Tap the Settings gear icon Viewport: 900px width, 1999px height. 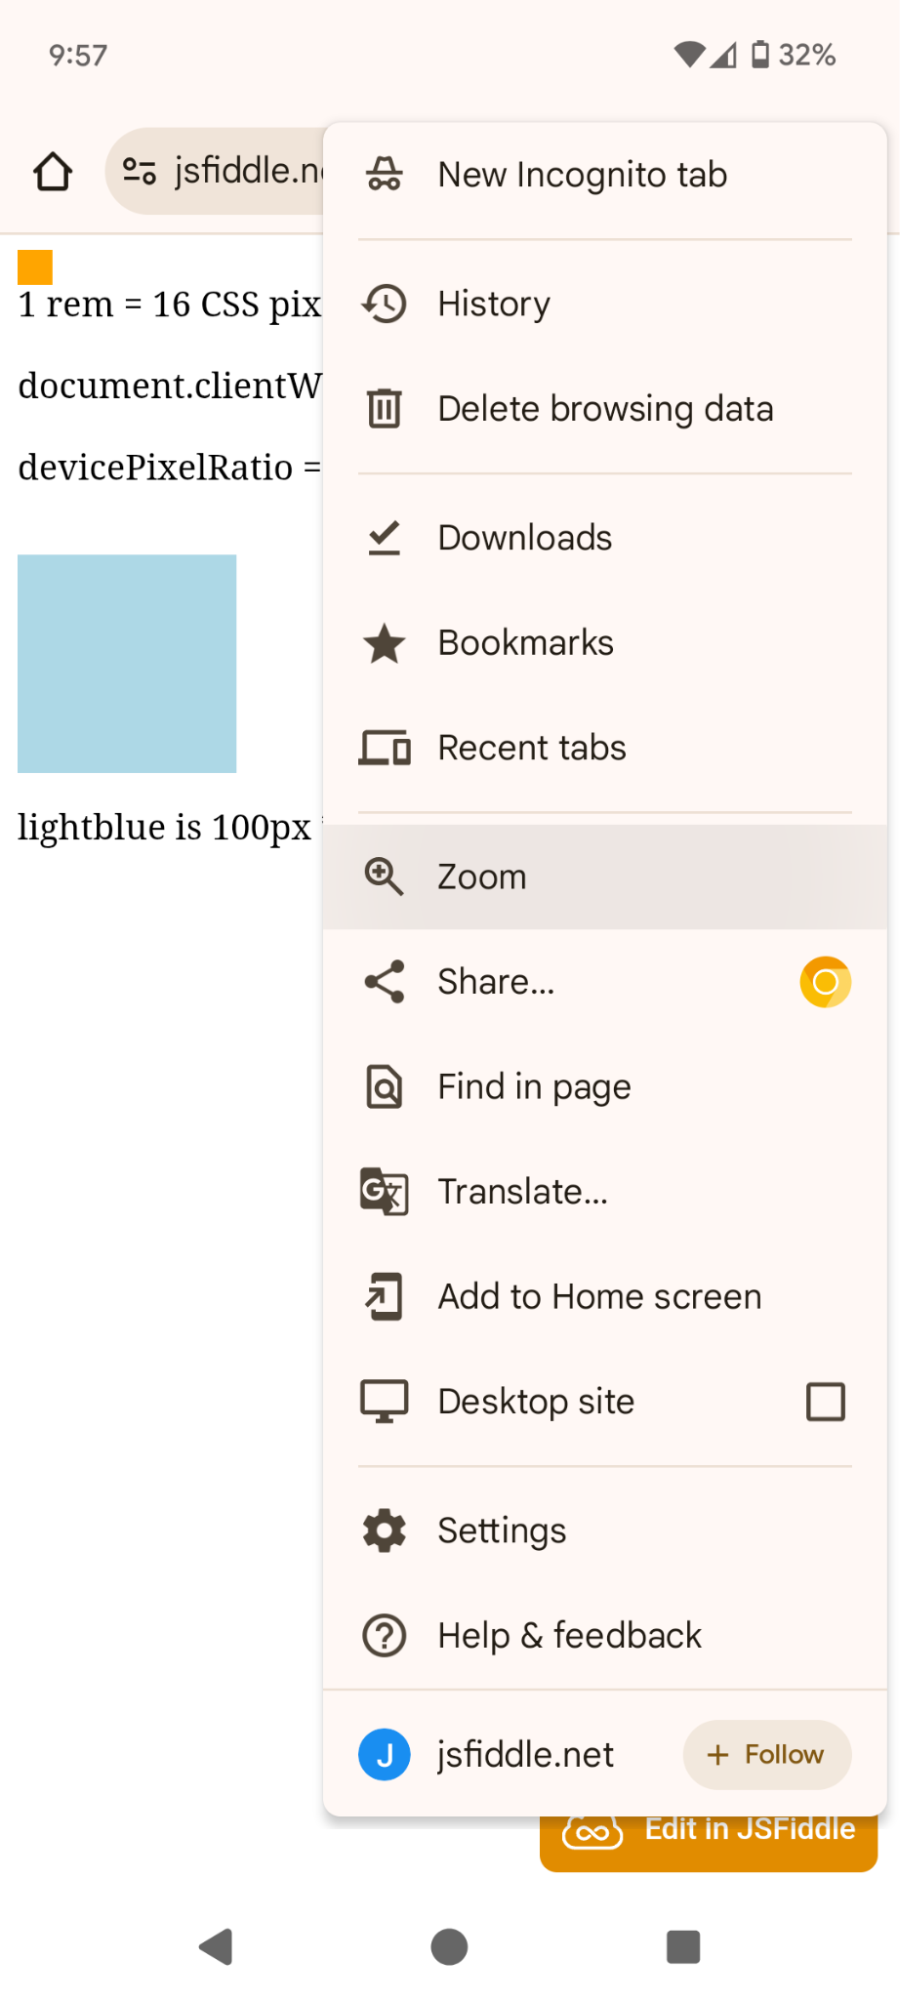[x=384, y=1531]
